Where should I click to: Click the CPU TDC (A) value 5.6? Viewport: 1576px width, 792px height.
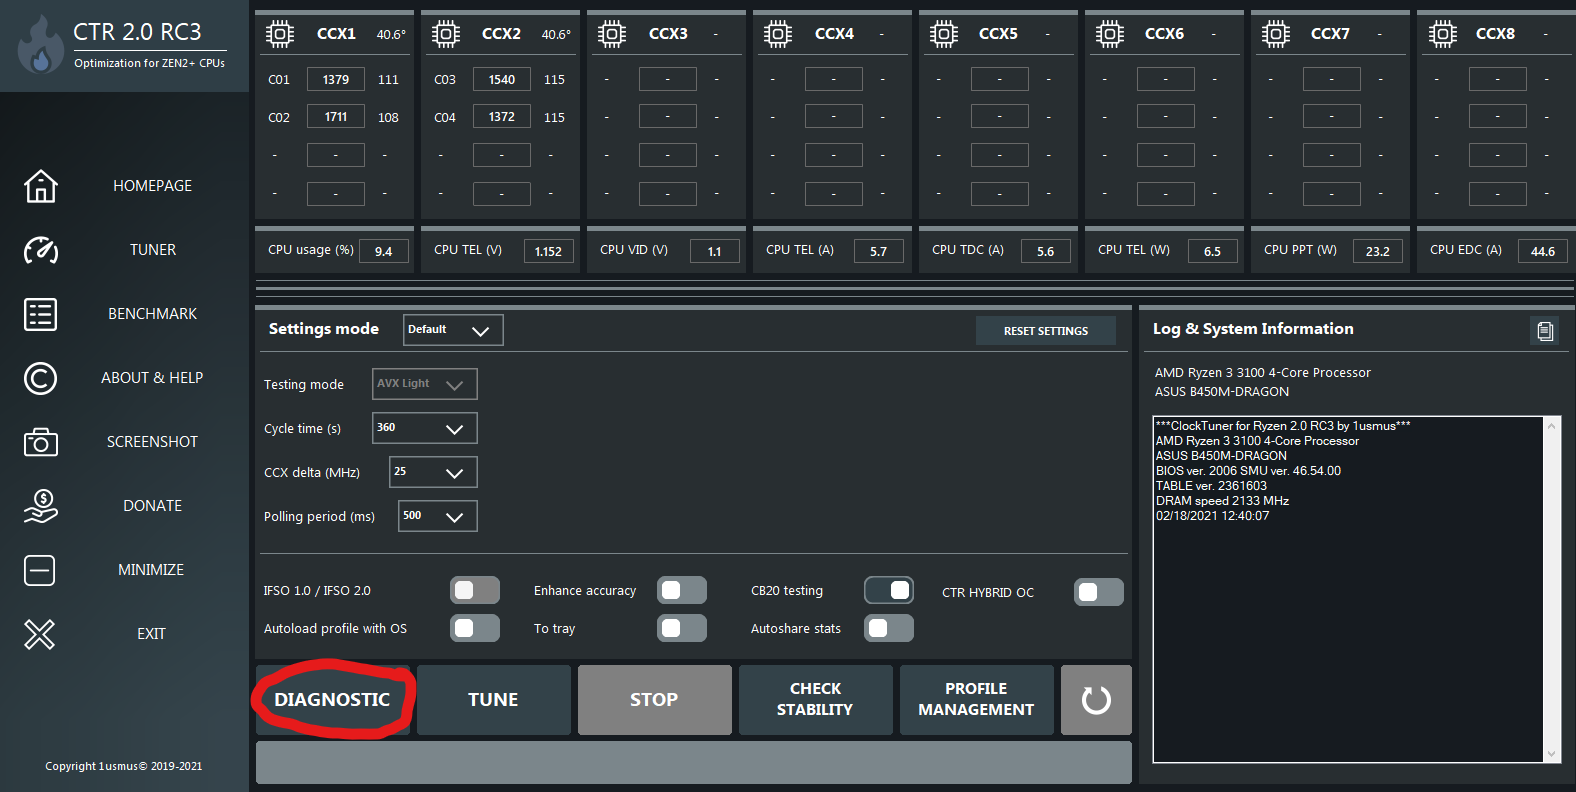click(1046, 251)
